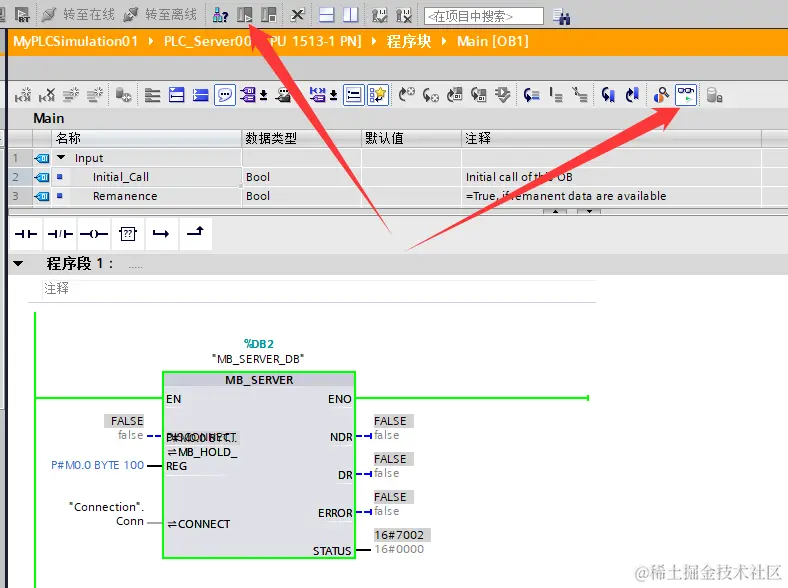
Task: Click the 默认值 column header
Action: pyautogui.click(x=412, y=138)
